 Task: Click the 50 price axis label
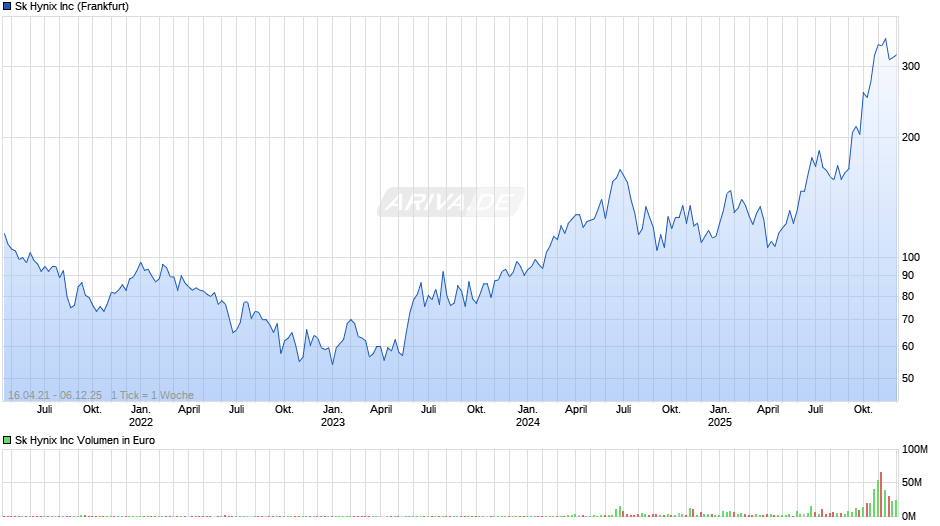[x=908, y=378]
